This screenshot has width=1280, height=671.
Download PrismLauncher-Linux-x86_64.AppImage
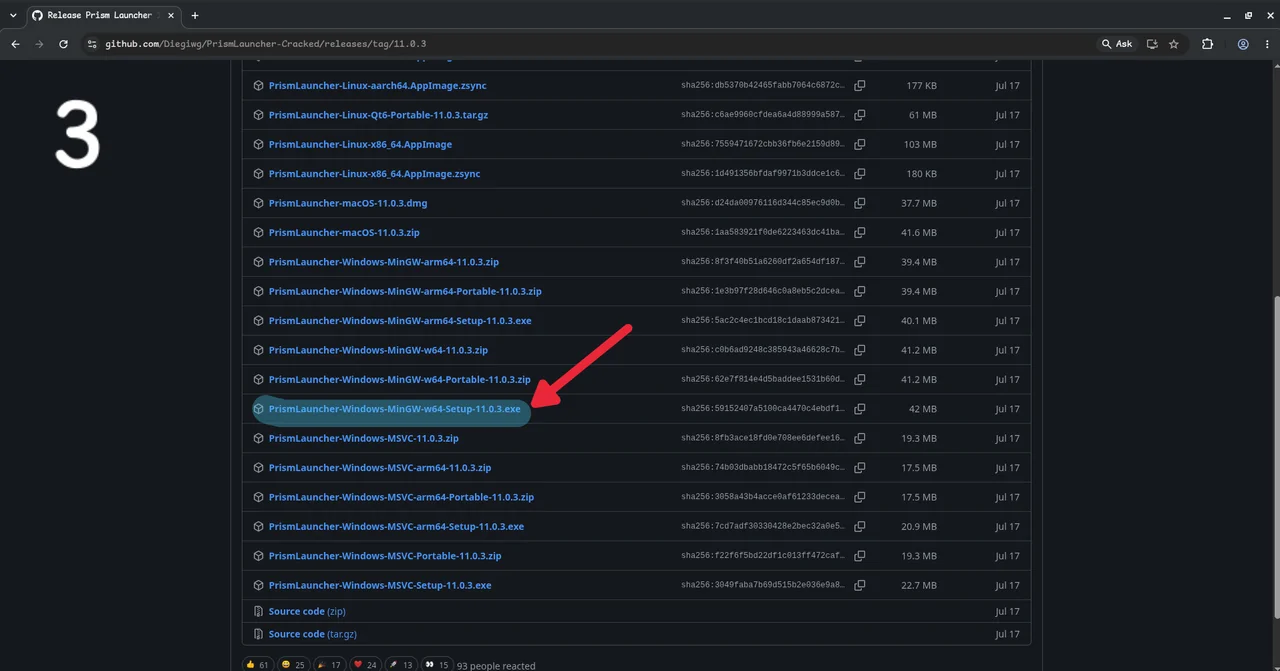tap(360, 145)
